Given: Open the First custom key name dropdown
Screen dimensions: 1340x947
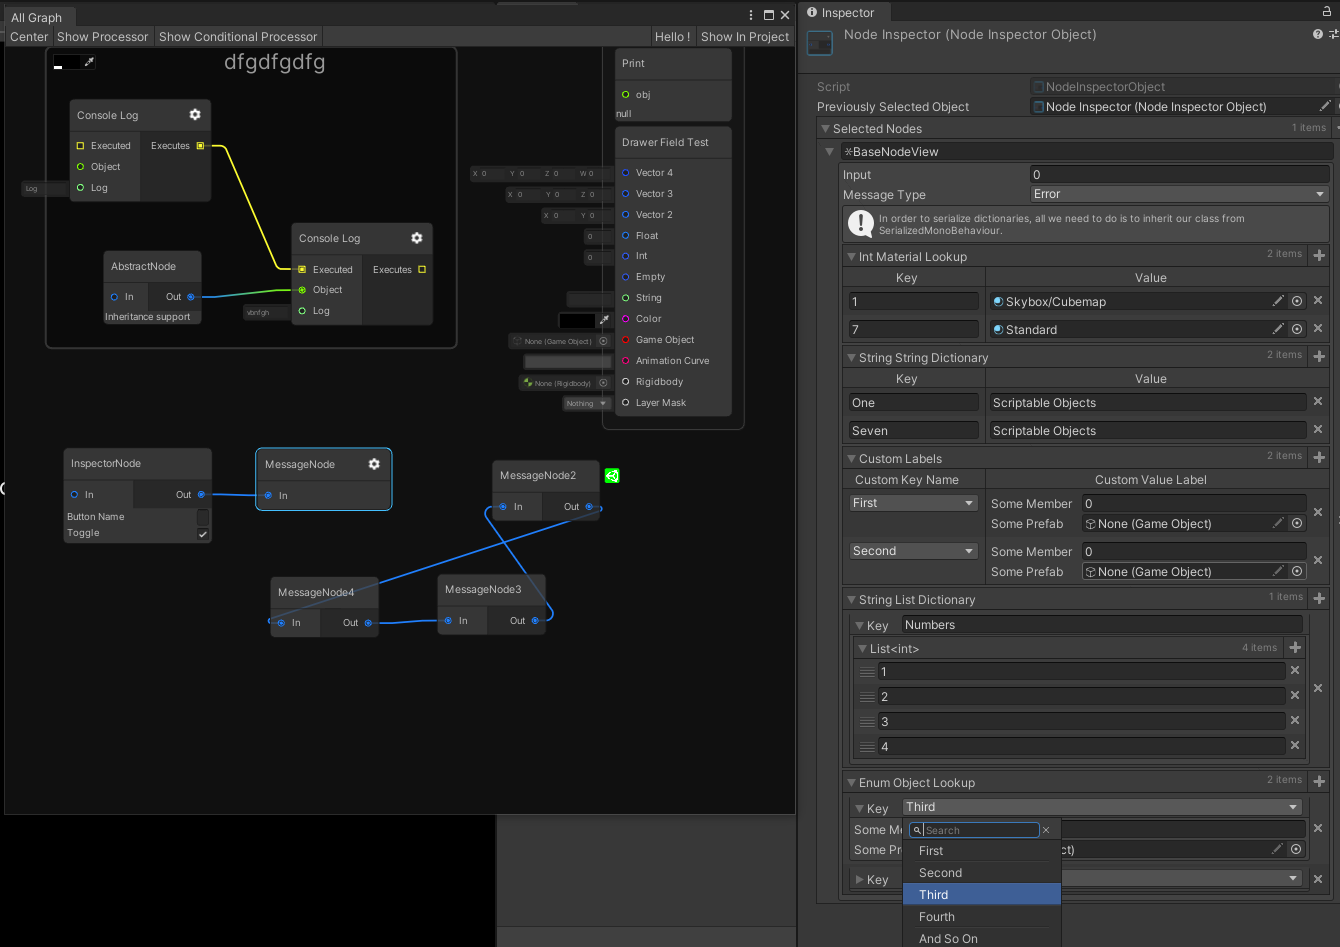Looking at the screenshot, I should click(x=911, y=502).
